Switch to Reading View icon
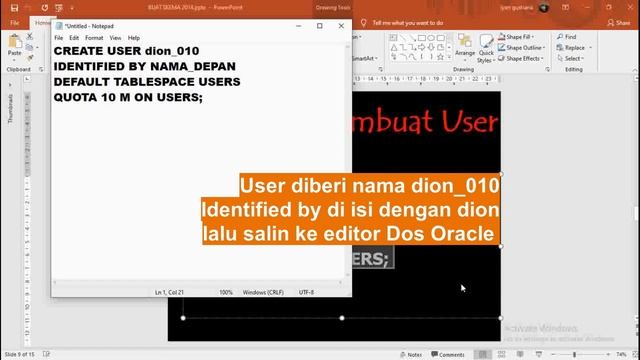640x360 pixels. (520, 354)
